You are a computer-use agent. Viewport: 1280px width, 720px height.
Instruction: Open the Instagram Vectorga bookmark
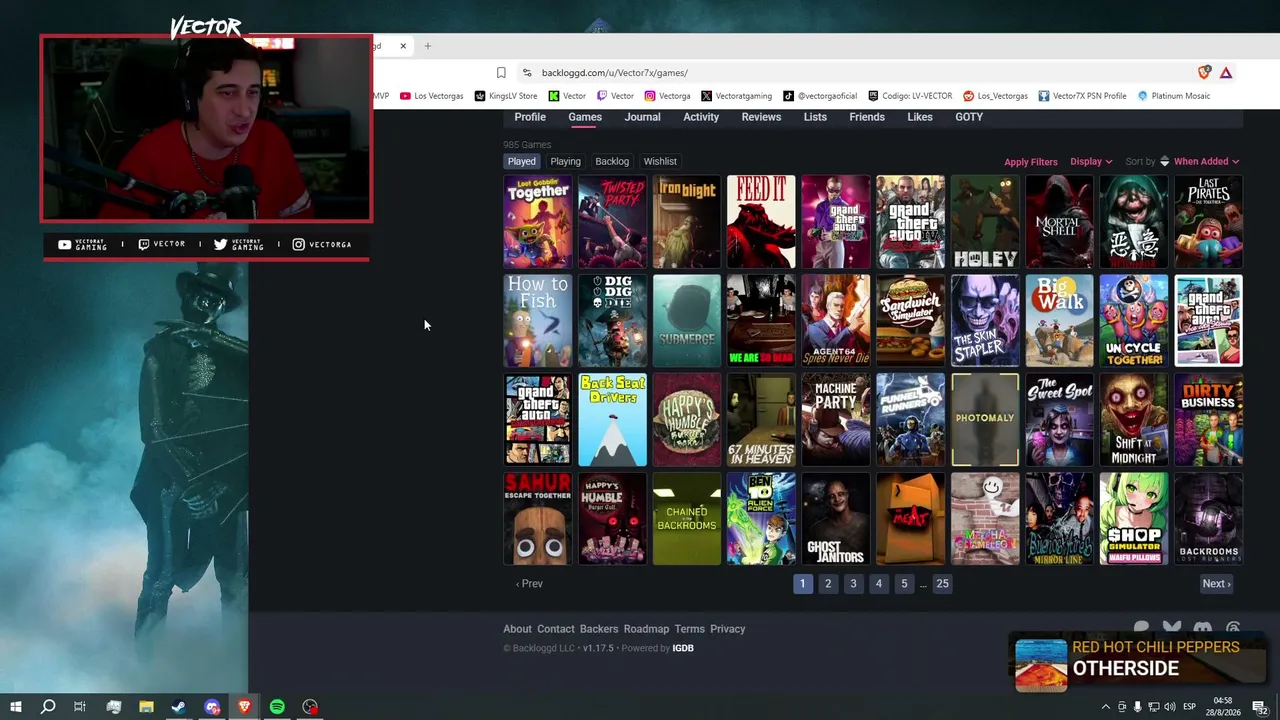667,96
